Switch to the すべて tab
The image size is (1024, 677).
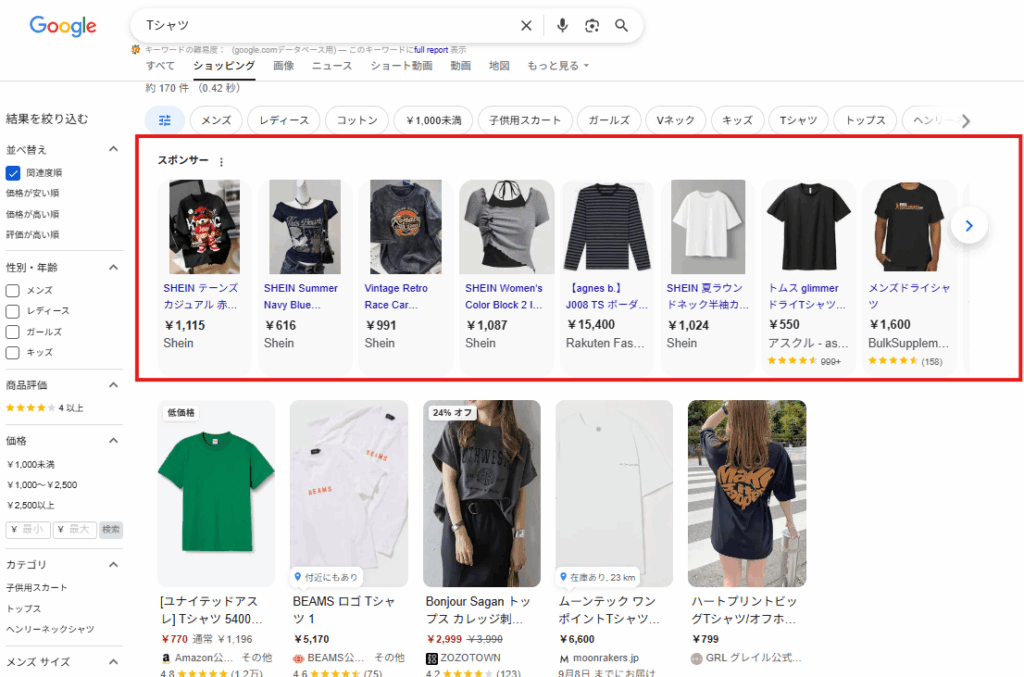pyautogui.click(x=160, y=66)
